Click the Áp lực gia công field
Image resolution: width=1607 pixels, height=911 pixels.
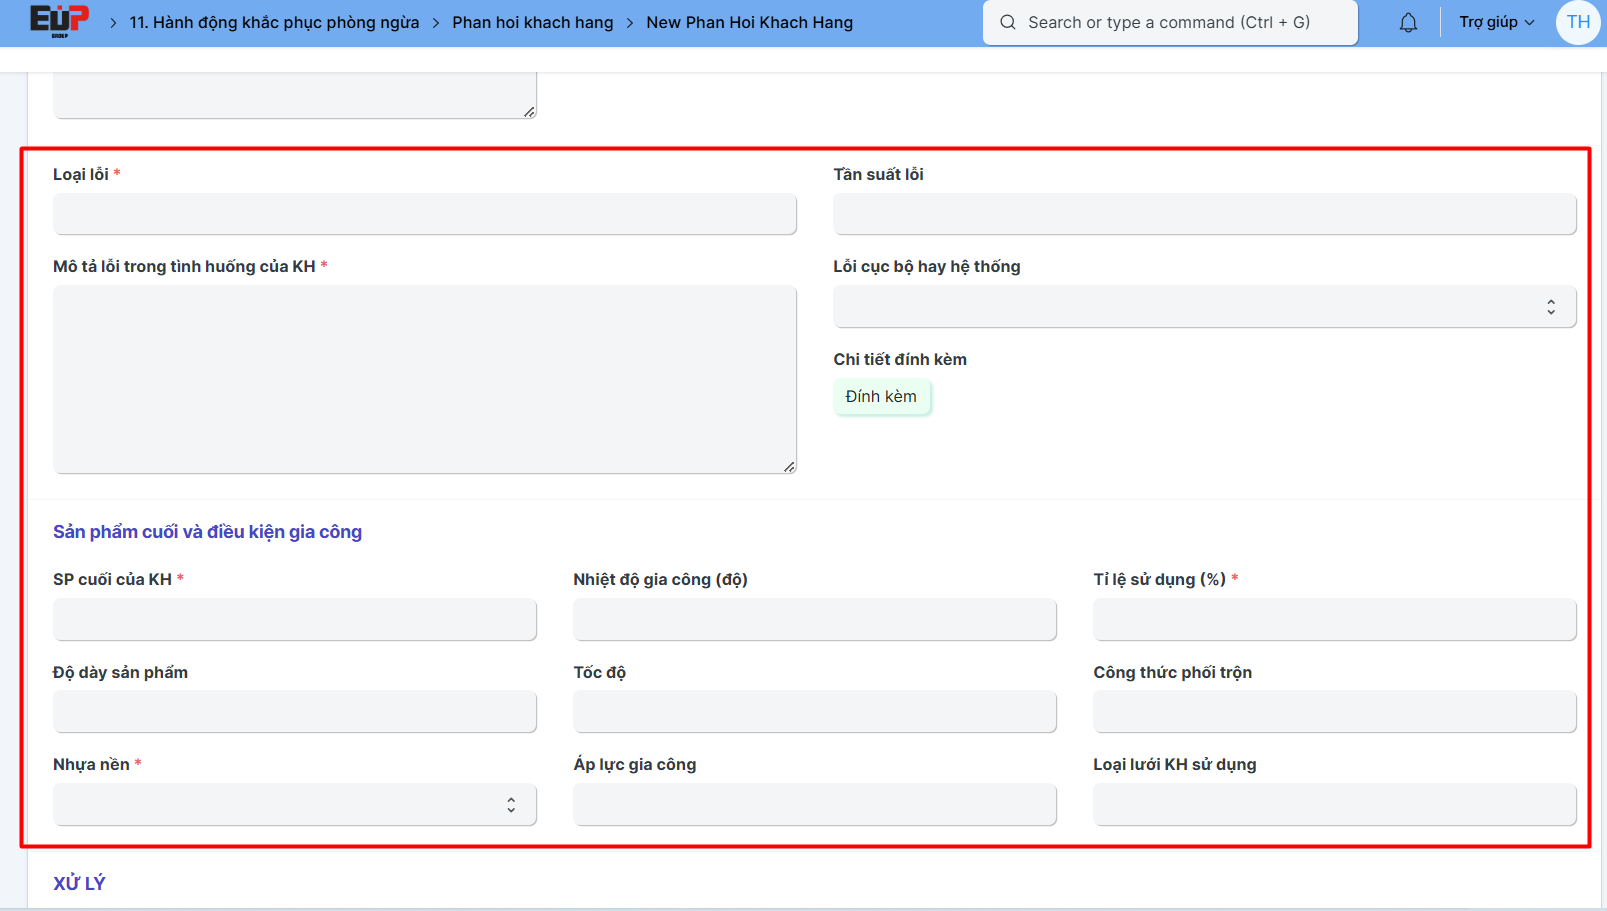click(x=814, y=805)
